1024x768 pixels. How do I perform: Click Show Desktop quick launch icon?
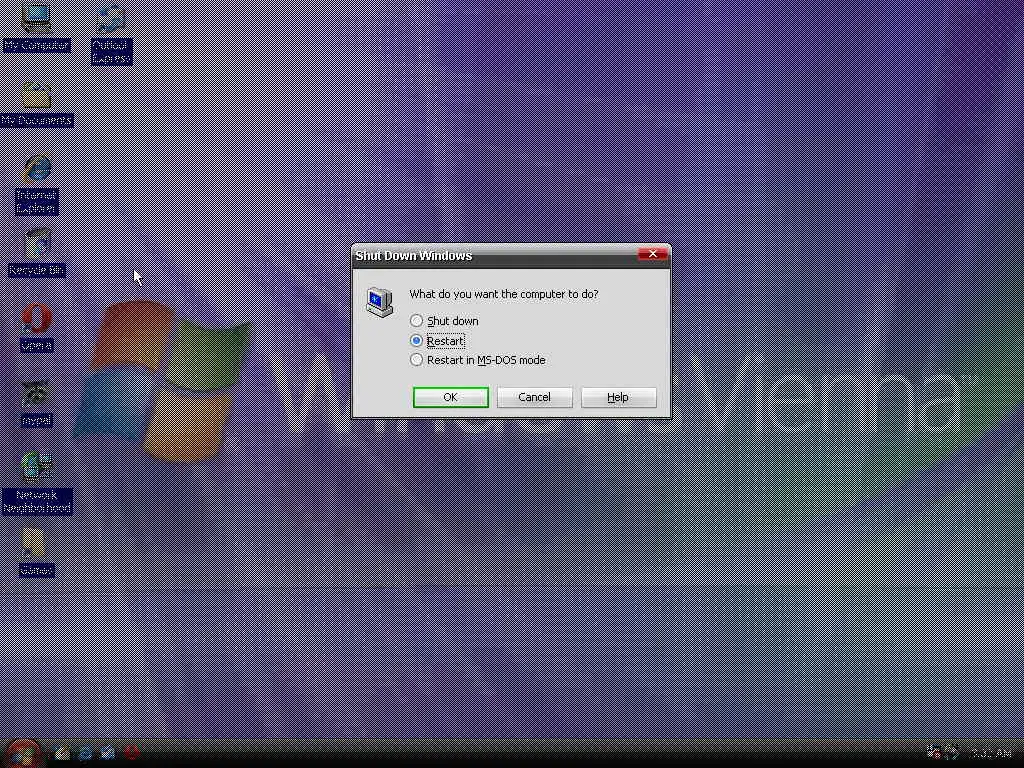[63, 754]
